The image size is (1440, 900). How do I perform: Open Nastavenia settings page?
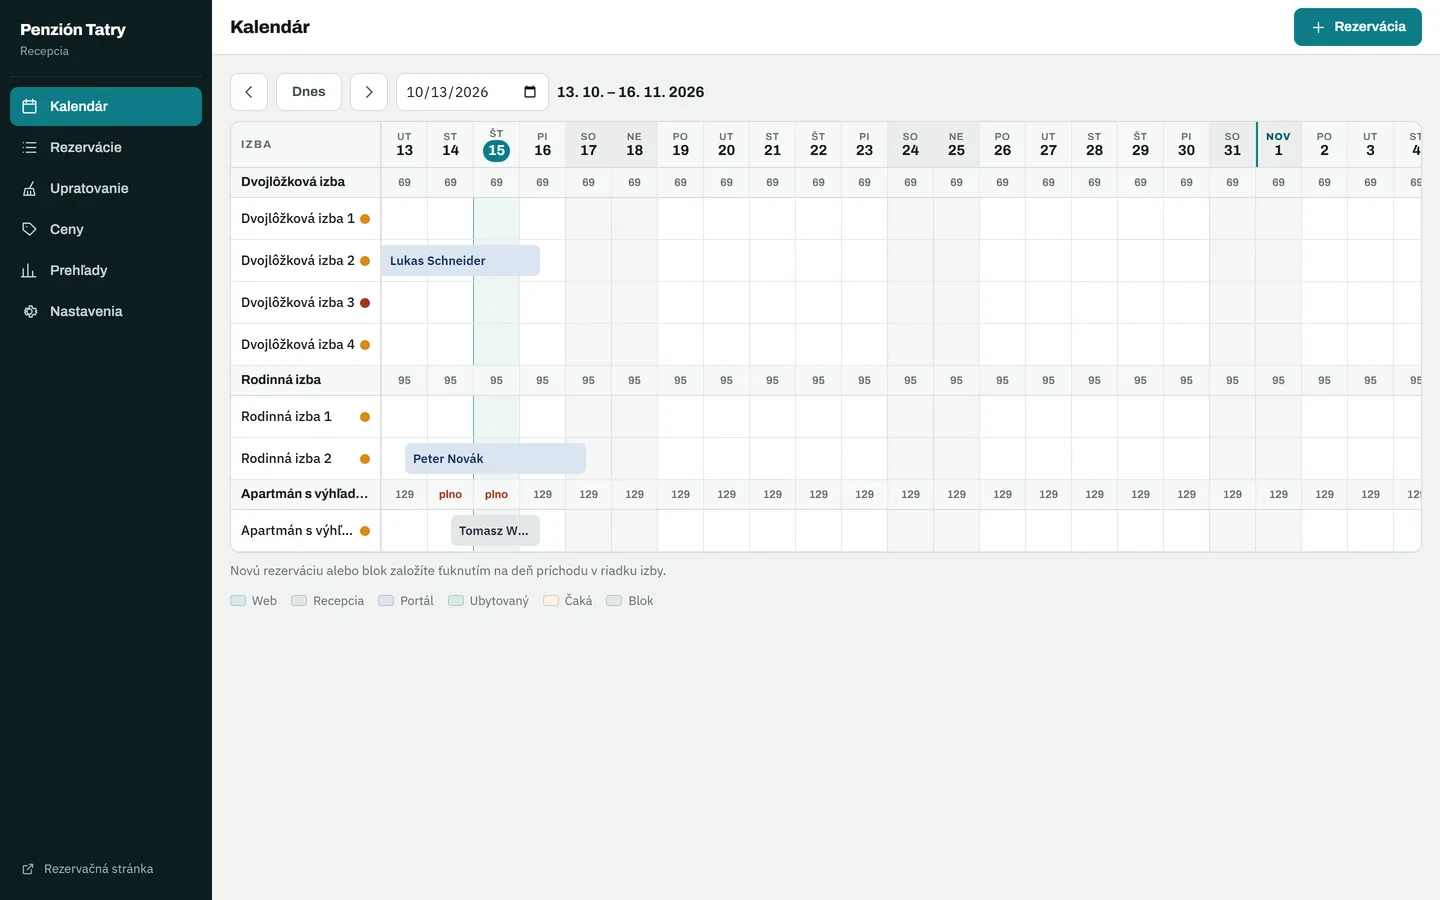[106, 311]
